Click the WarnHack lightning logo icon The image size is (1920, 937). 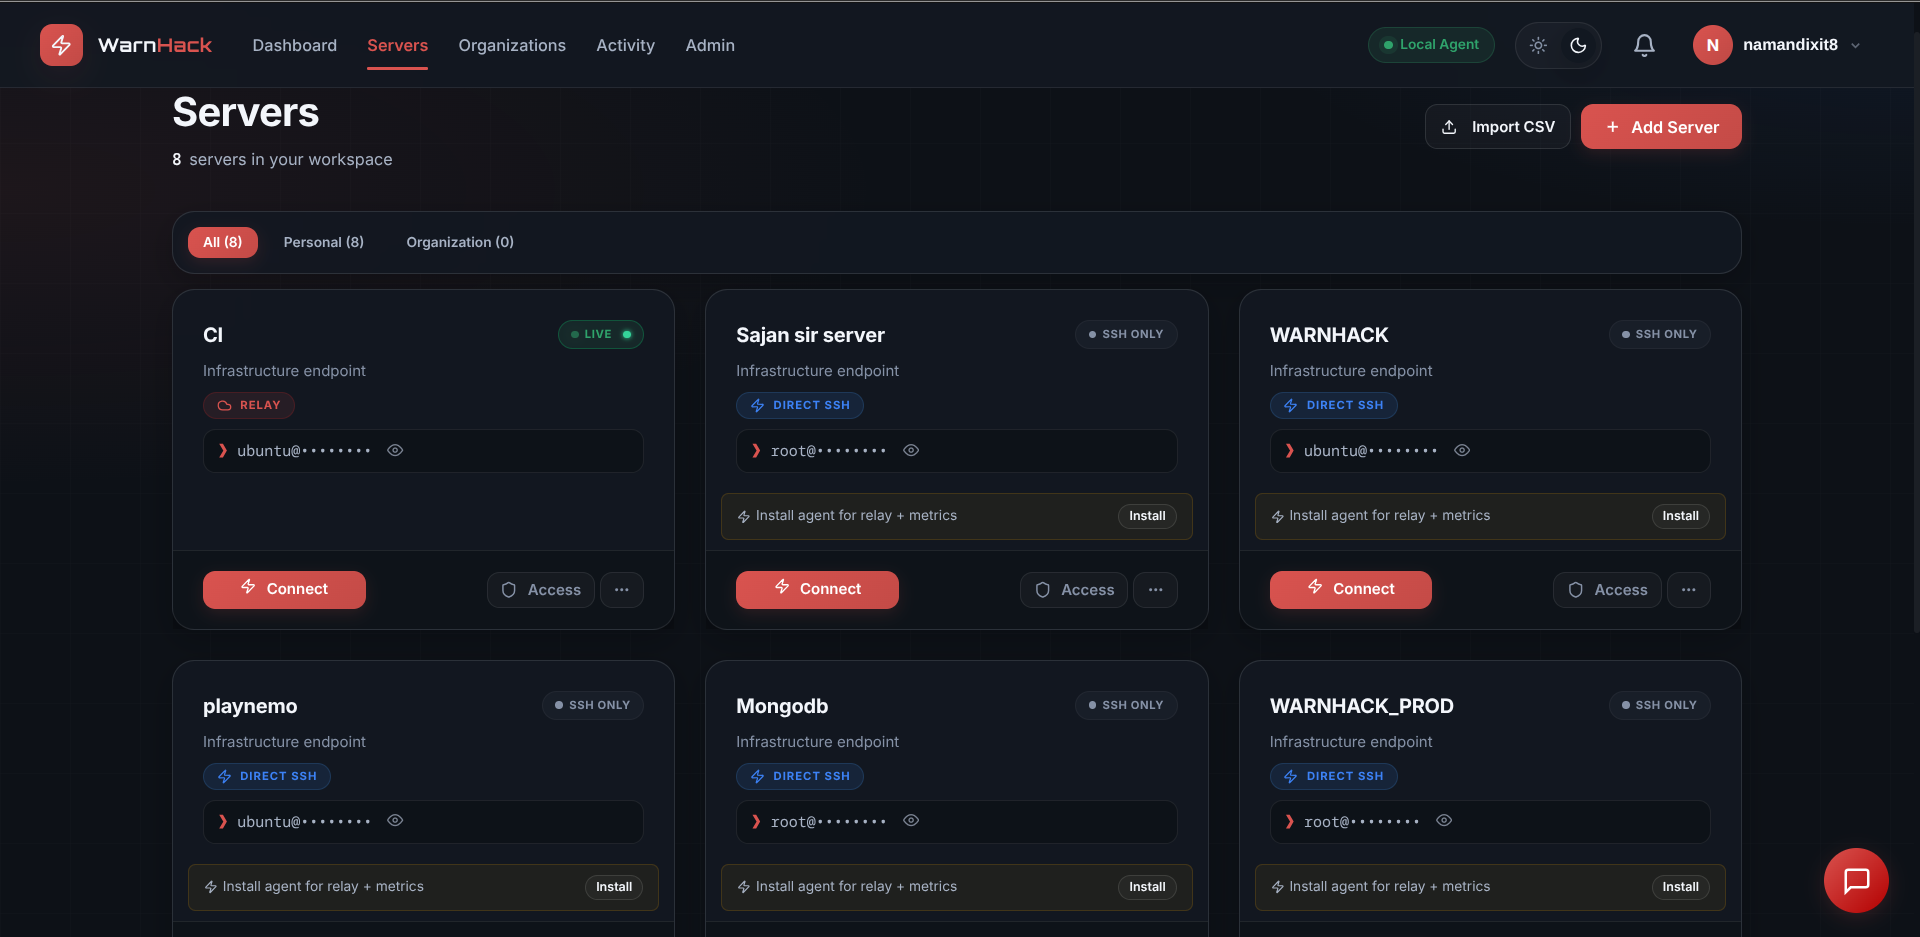[61, 45]
